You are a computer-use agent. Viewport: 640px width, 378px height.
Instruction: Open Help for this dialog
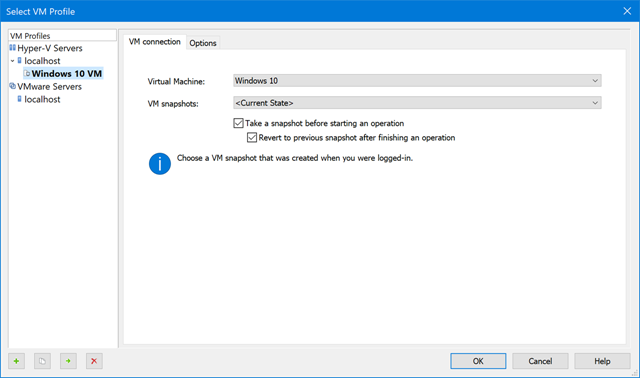click(x=602, y=361)
